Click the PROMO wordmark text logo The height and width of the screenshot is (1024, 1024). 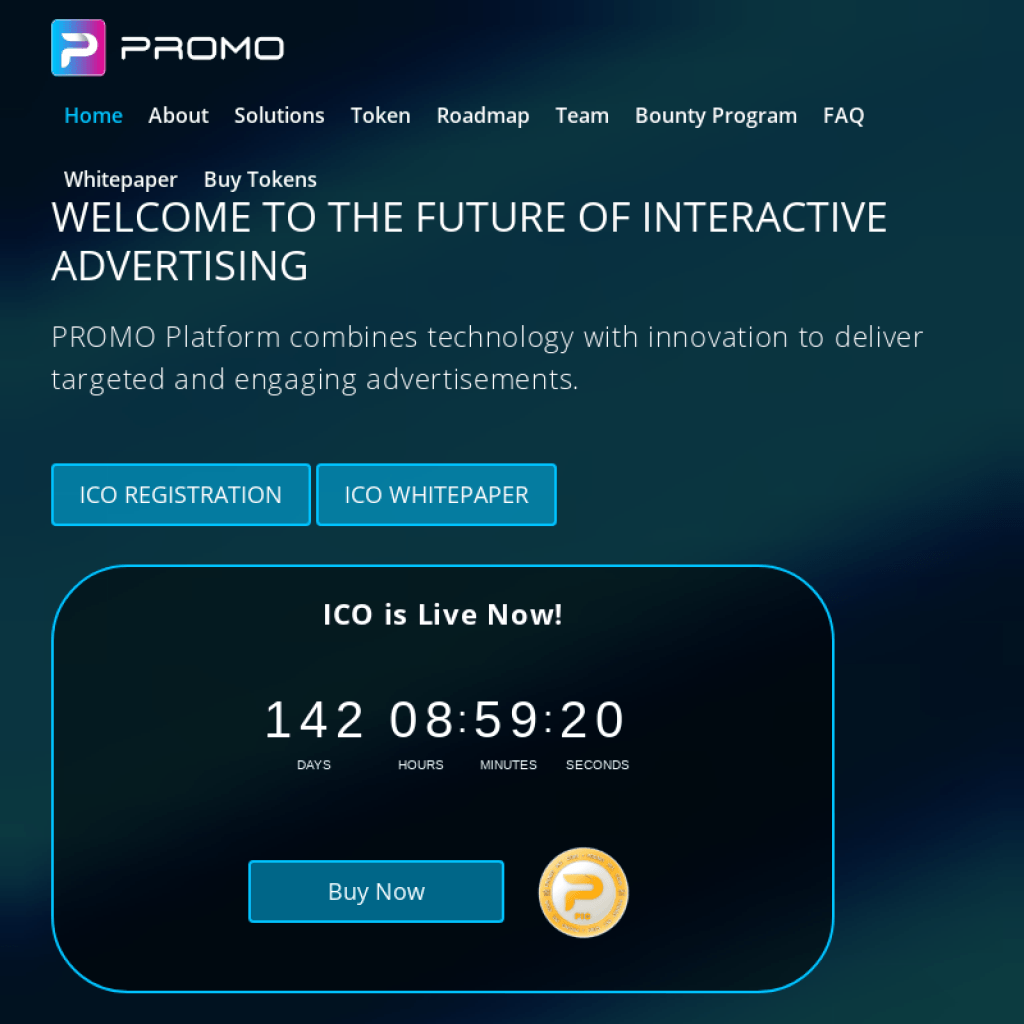(x=202, y=48)
